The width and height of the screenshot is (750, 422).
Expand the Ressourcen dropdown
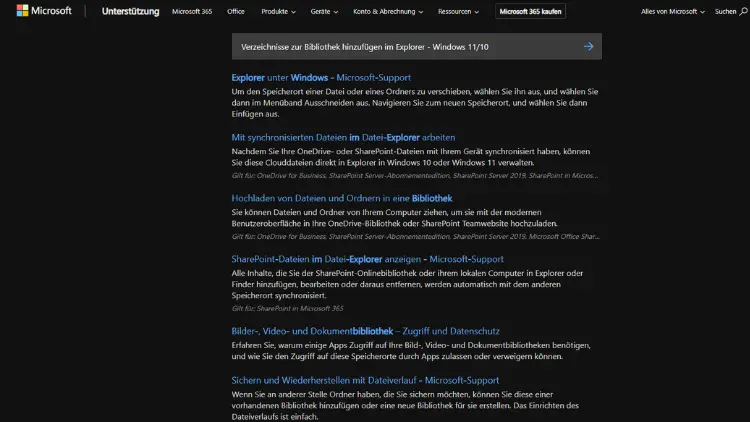pyautogui.click(x=458, y=11)
